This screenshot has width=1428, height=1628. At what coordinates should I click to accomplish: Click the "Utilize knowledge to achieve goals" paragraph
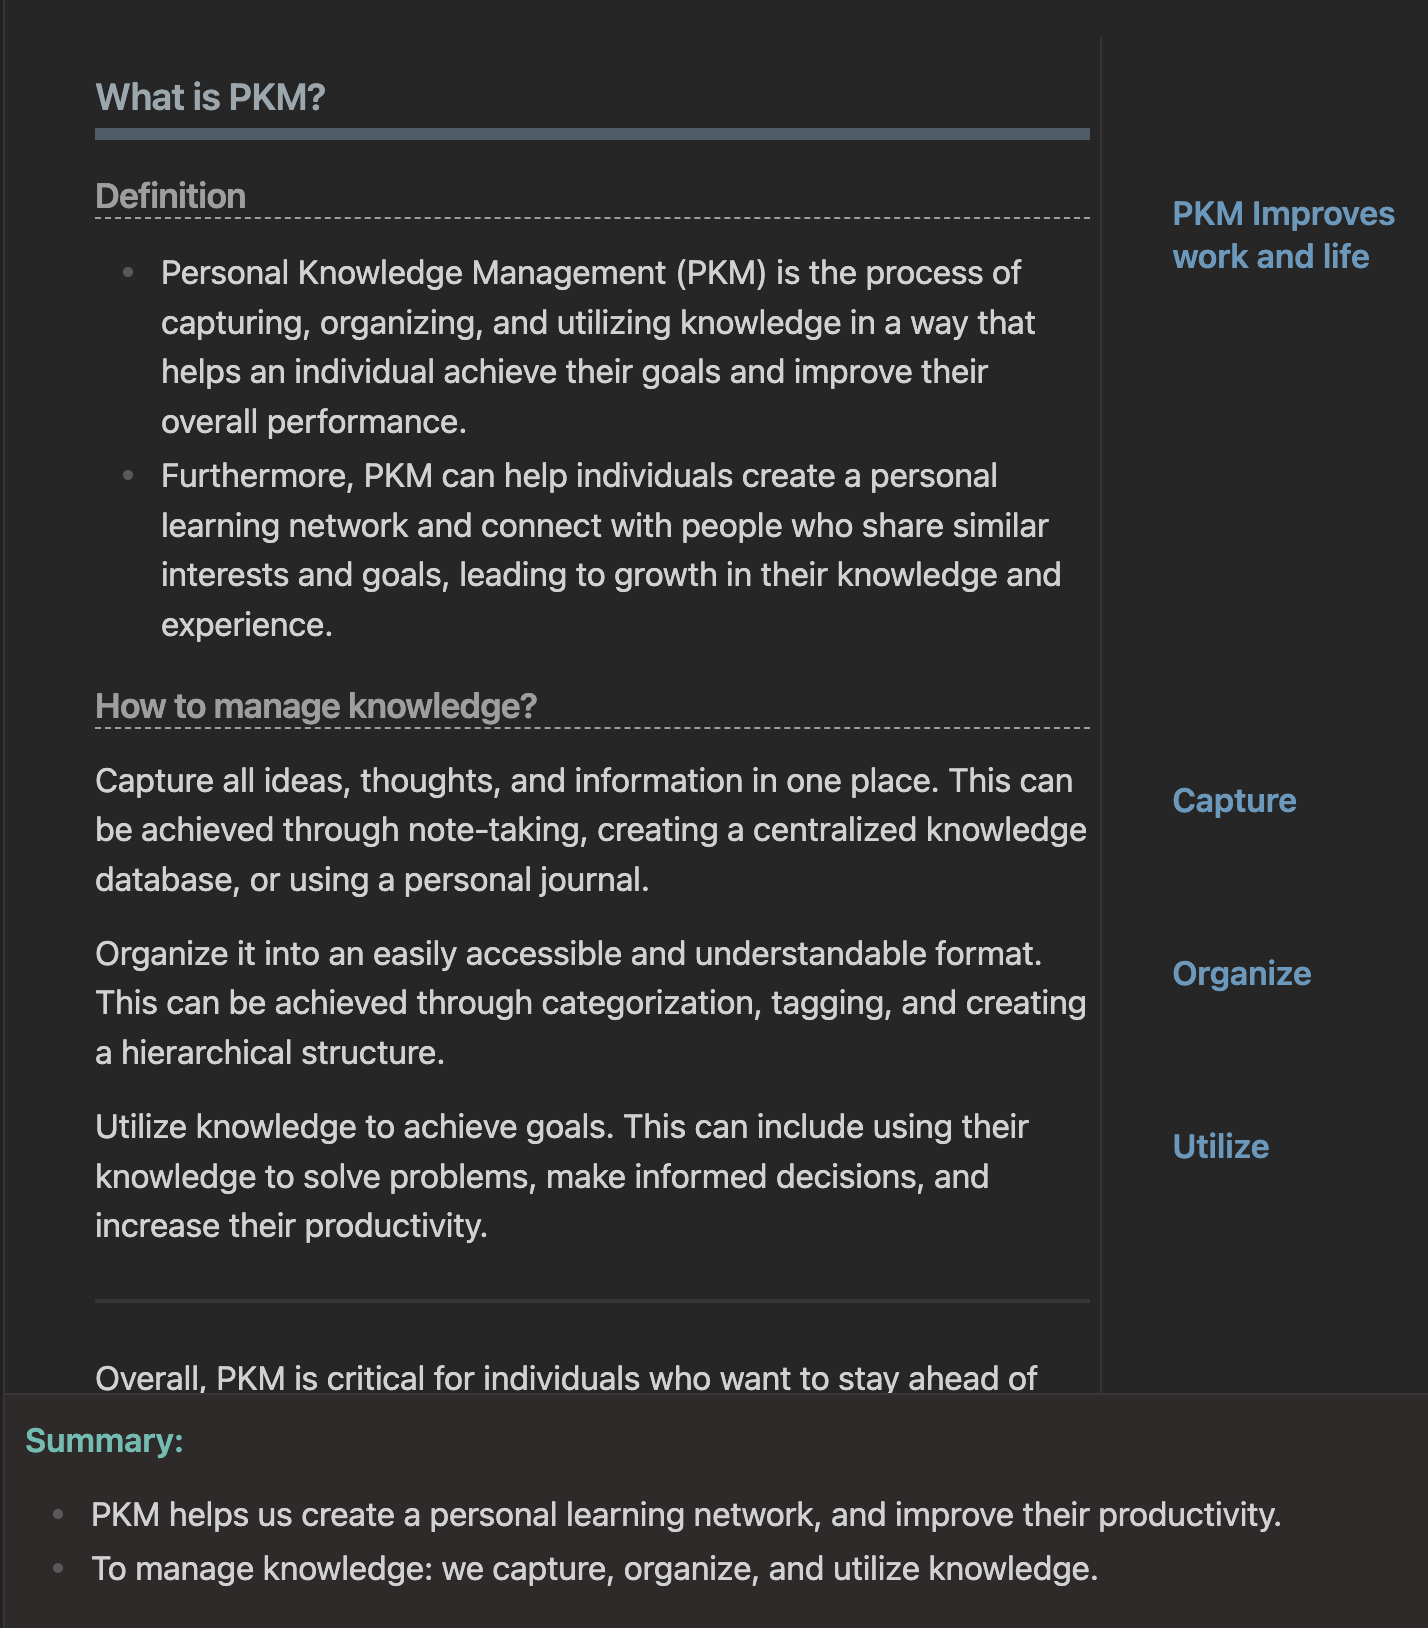(x=560, y=1176)
